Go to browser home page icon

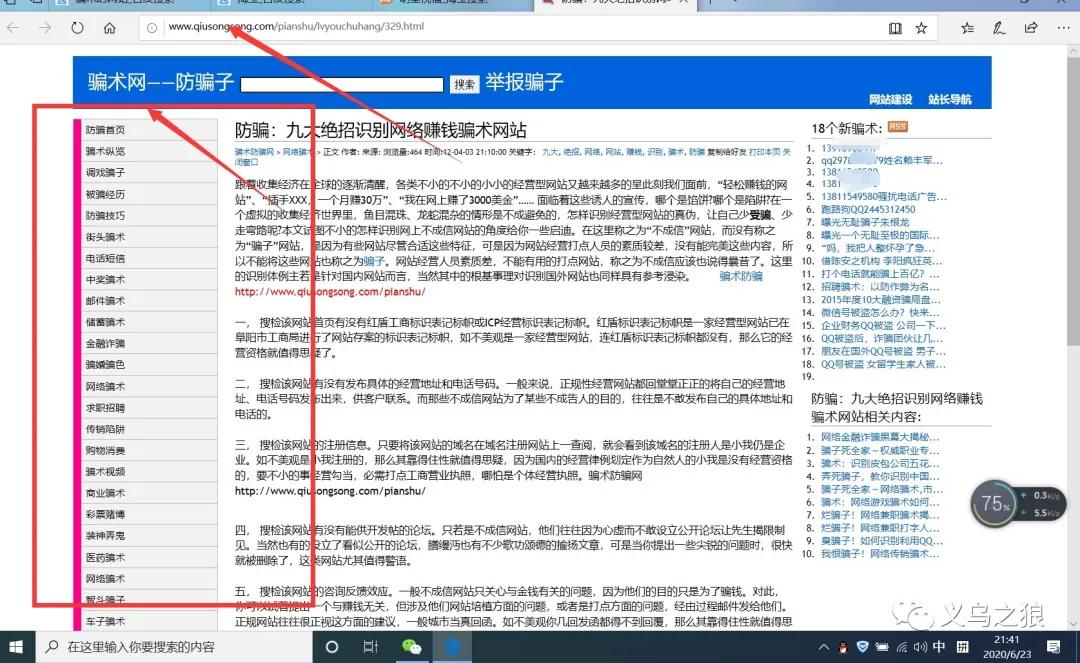pos(110,28)
